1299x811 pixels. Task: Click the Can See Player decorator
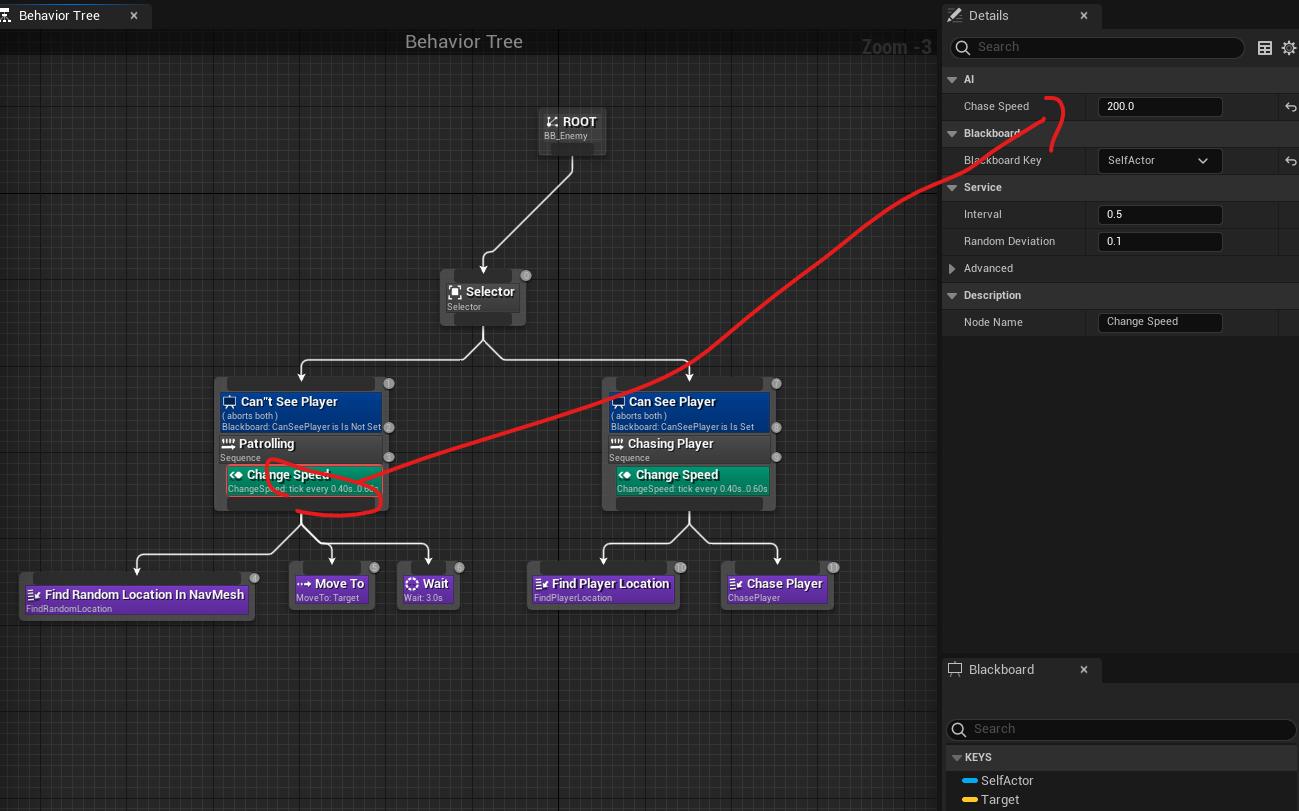(690, 412)
